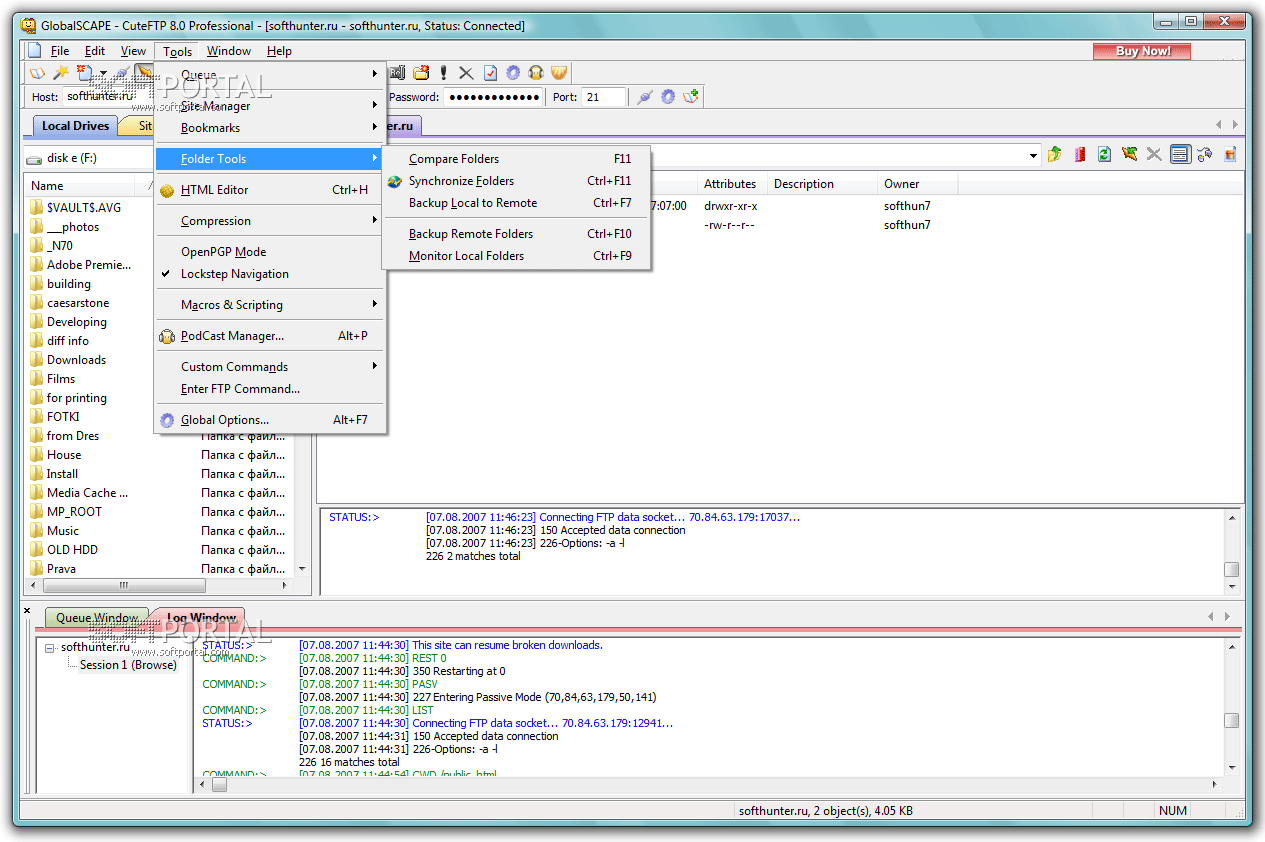Expand the Queue submenu
Screen dimensions: 1265x842
[270, 74]
